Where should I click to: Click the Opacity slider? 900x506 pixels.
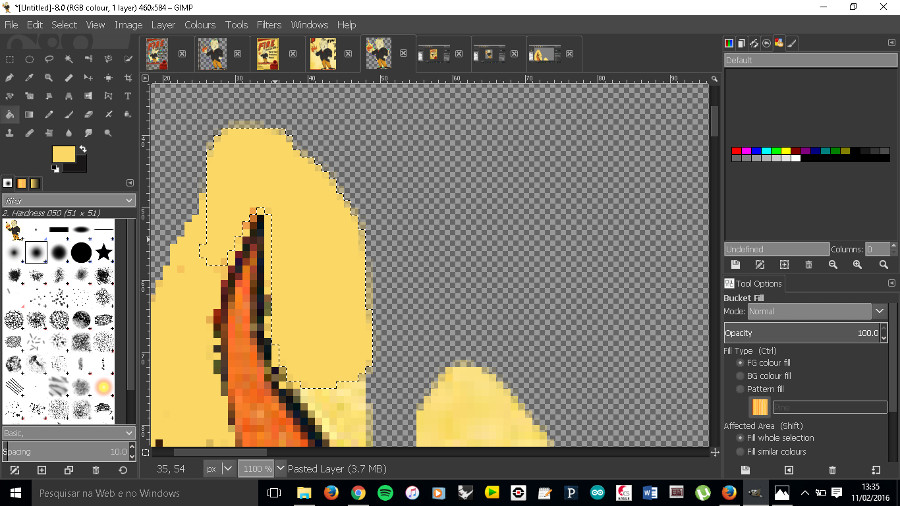pos(801,333)
